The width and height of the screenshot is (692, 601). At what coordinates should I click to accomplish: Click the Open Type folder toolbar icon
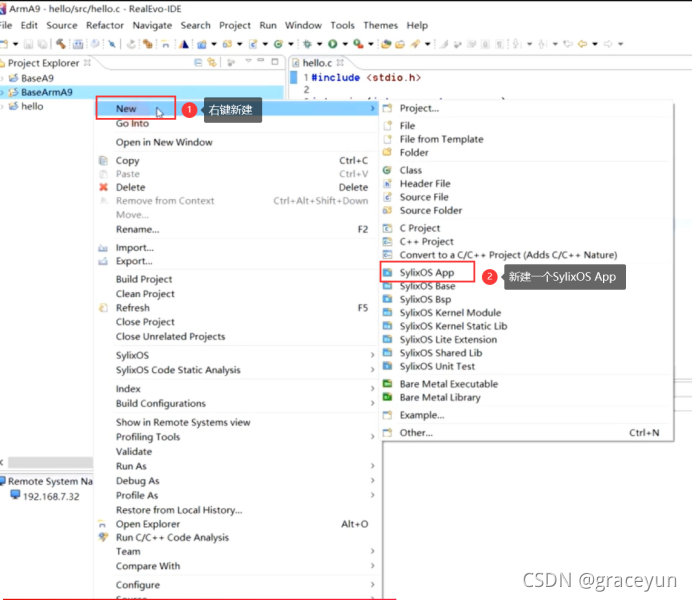386,44
